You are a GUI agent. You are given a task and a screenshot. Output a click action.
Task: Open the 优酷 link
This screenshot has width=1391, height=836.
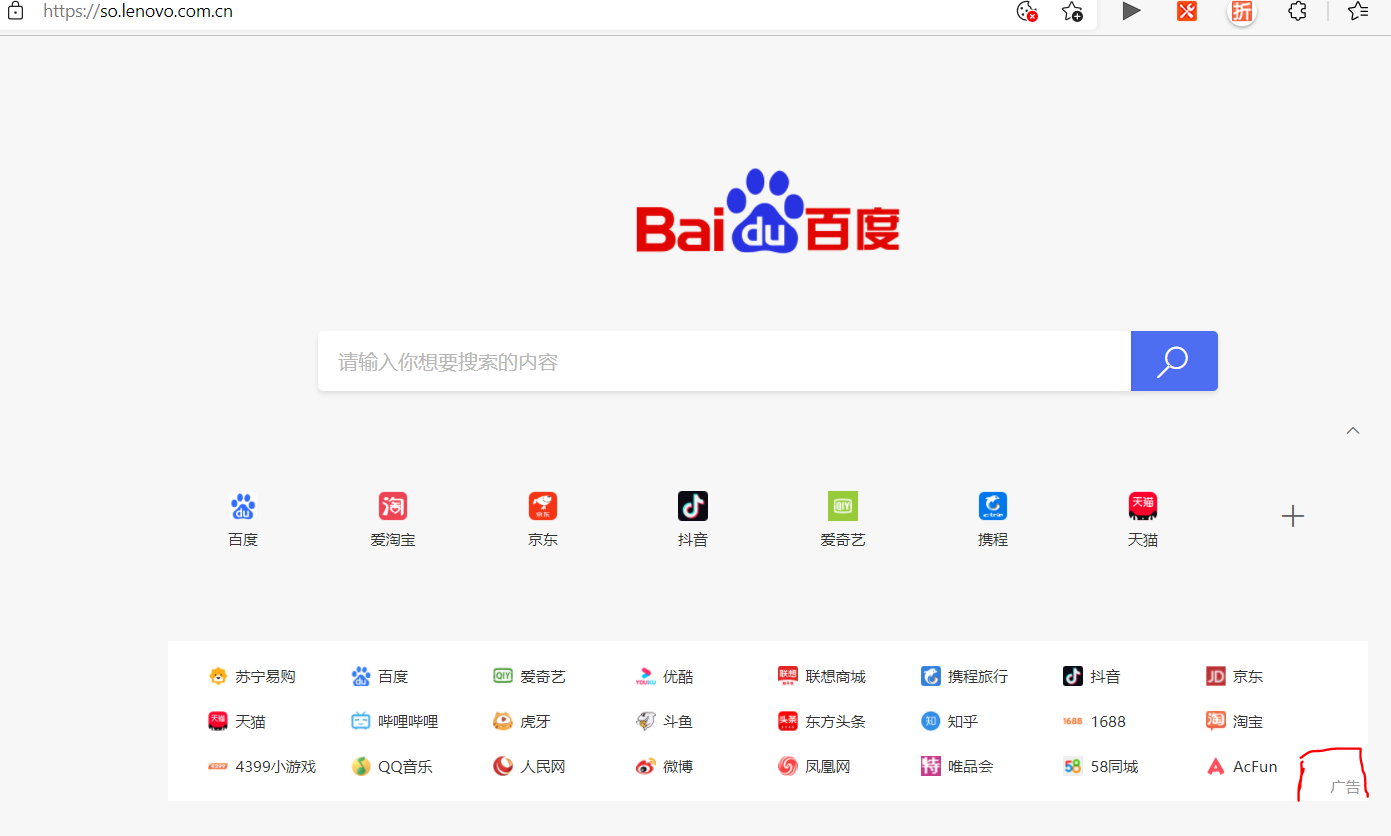664,677
